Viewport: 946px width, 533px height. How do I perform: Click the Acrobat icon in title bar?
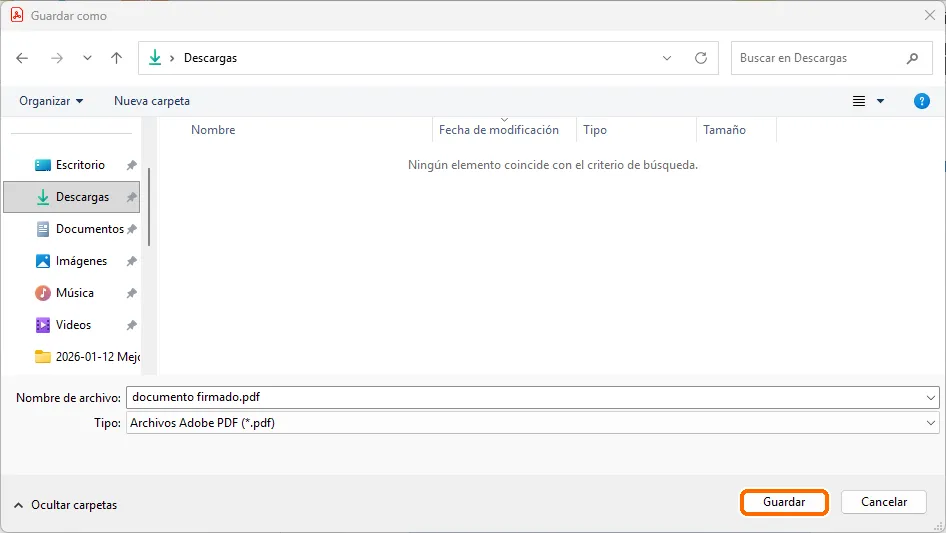[x=17, y=15]
